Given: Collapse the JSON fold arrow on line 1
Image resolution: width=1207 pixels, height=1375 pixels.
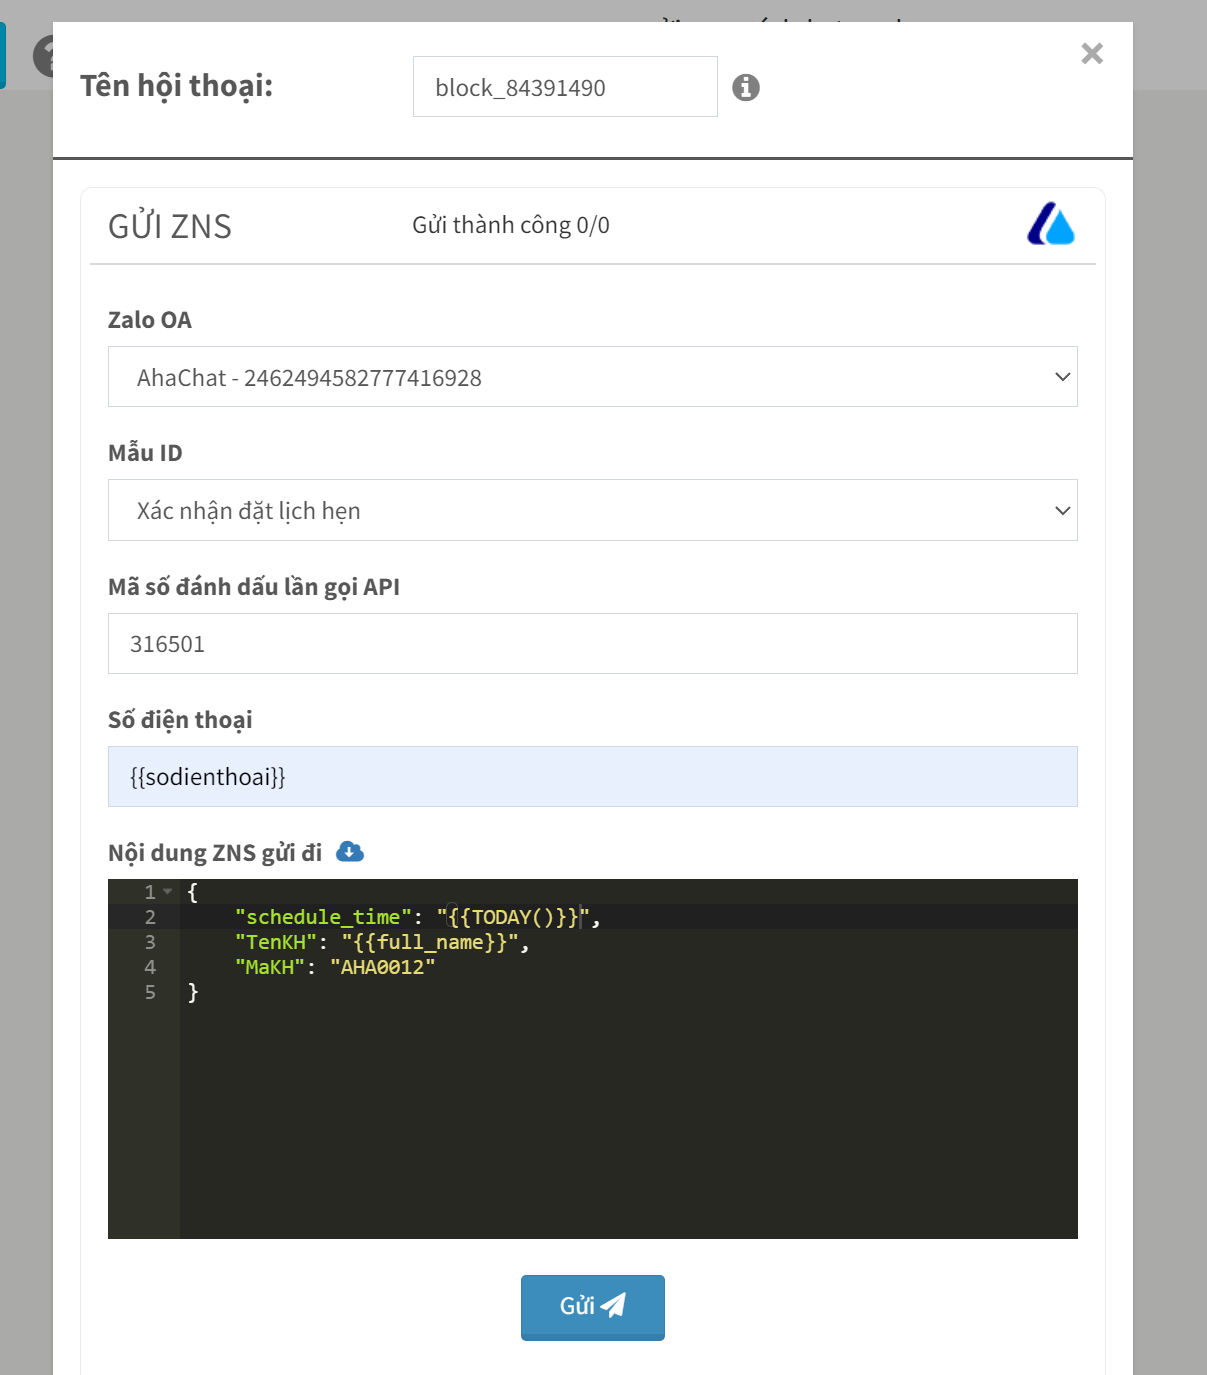Looking at the screenshot, I should coord(168,891).
